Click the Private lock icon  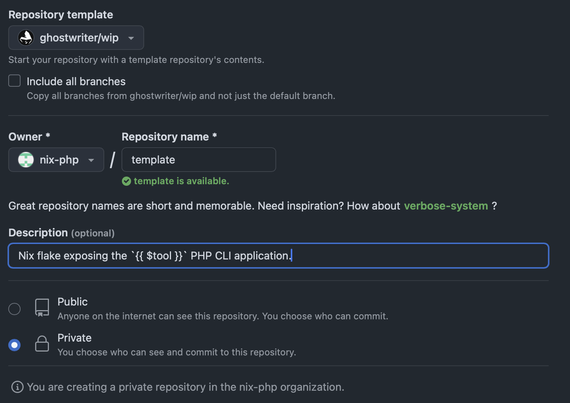[42, 343]
